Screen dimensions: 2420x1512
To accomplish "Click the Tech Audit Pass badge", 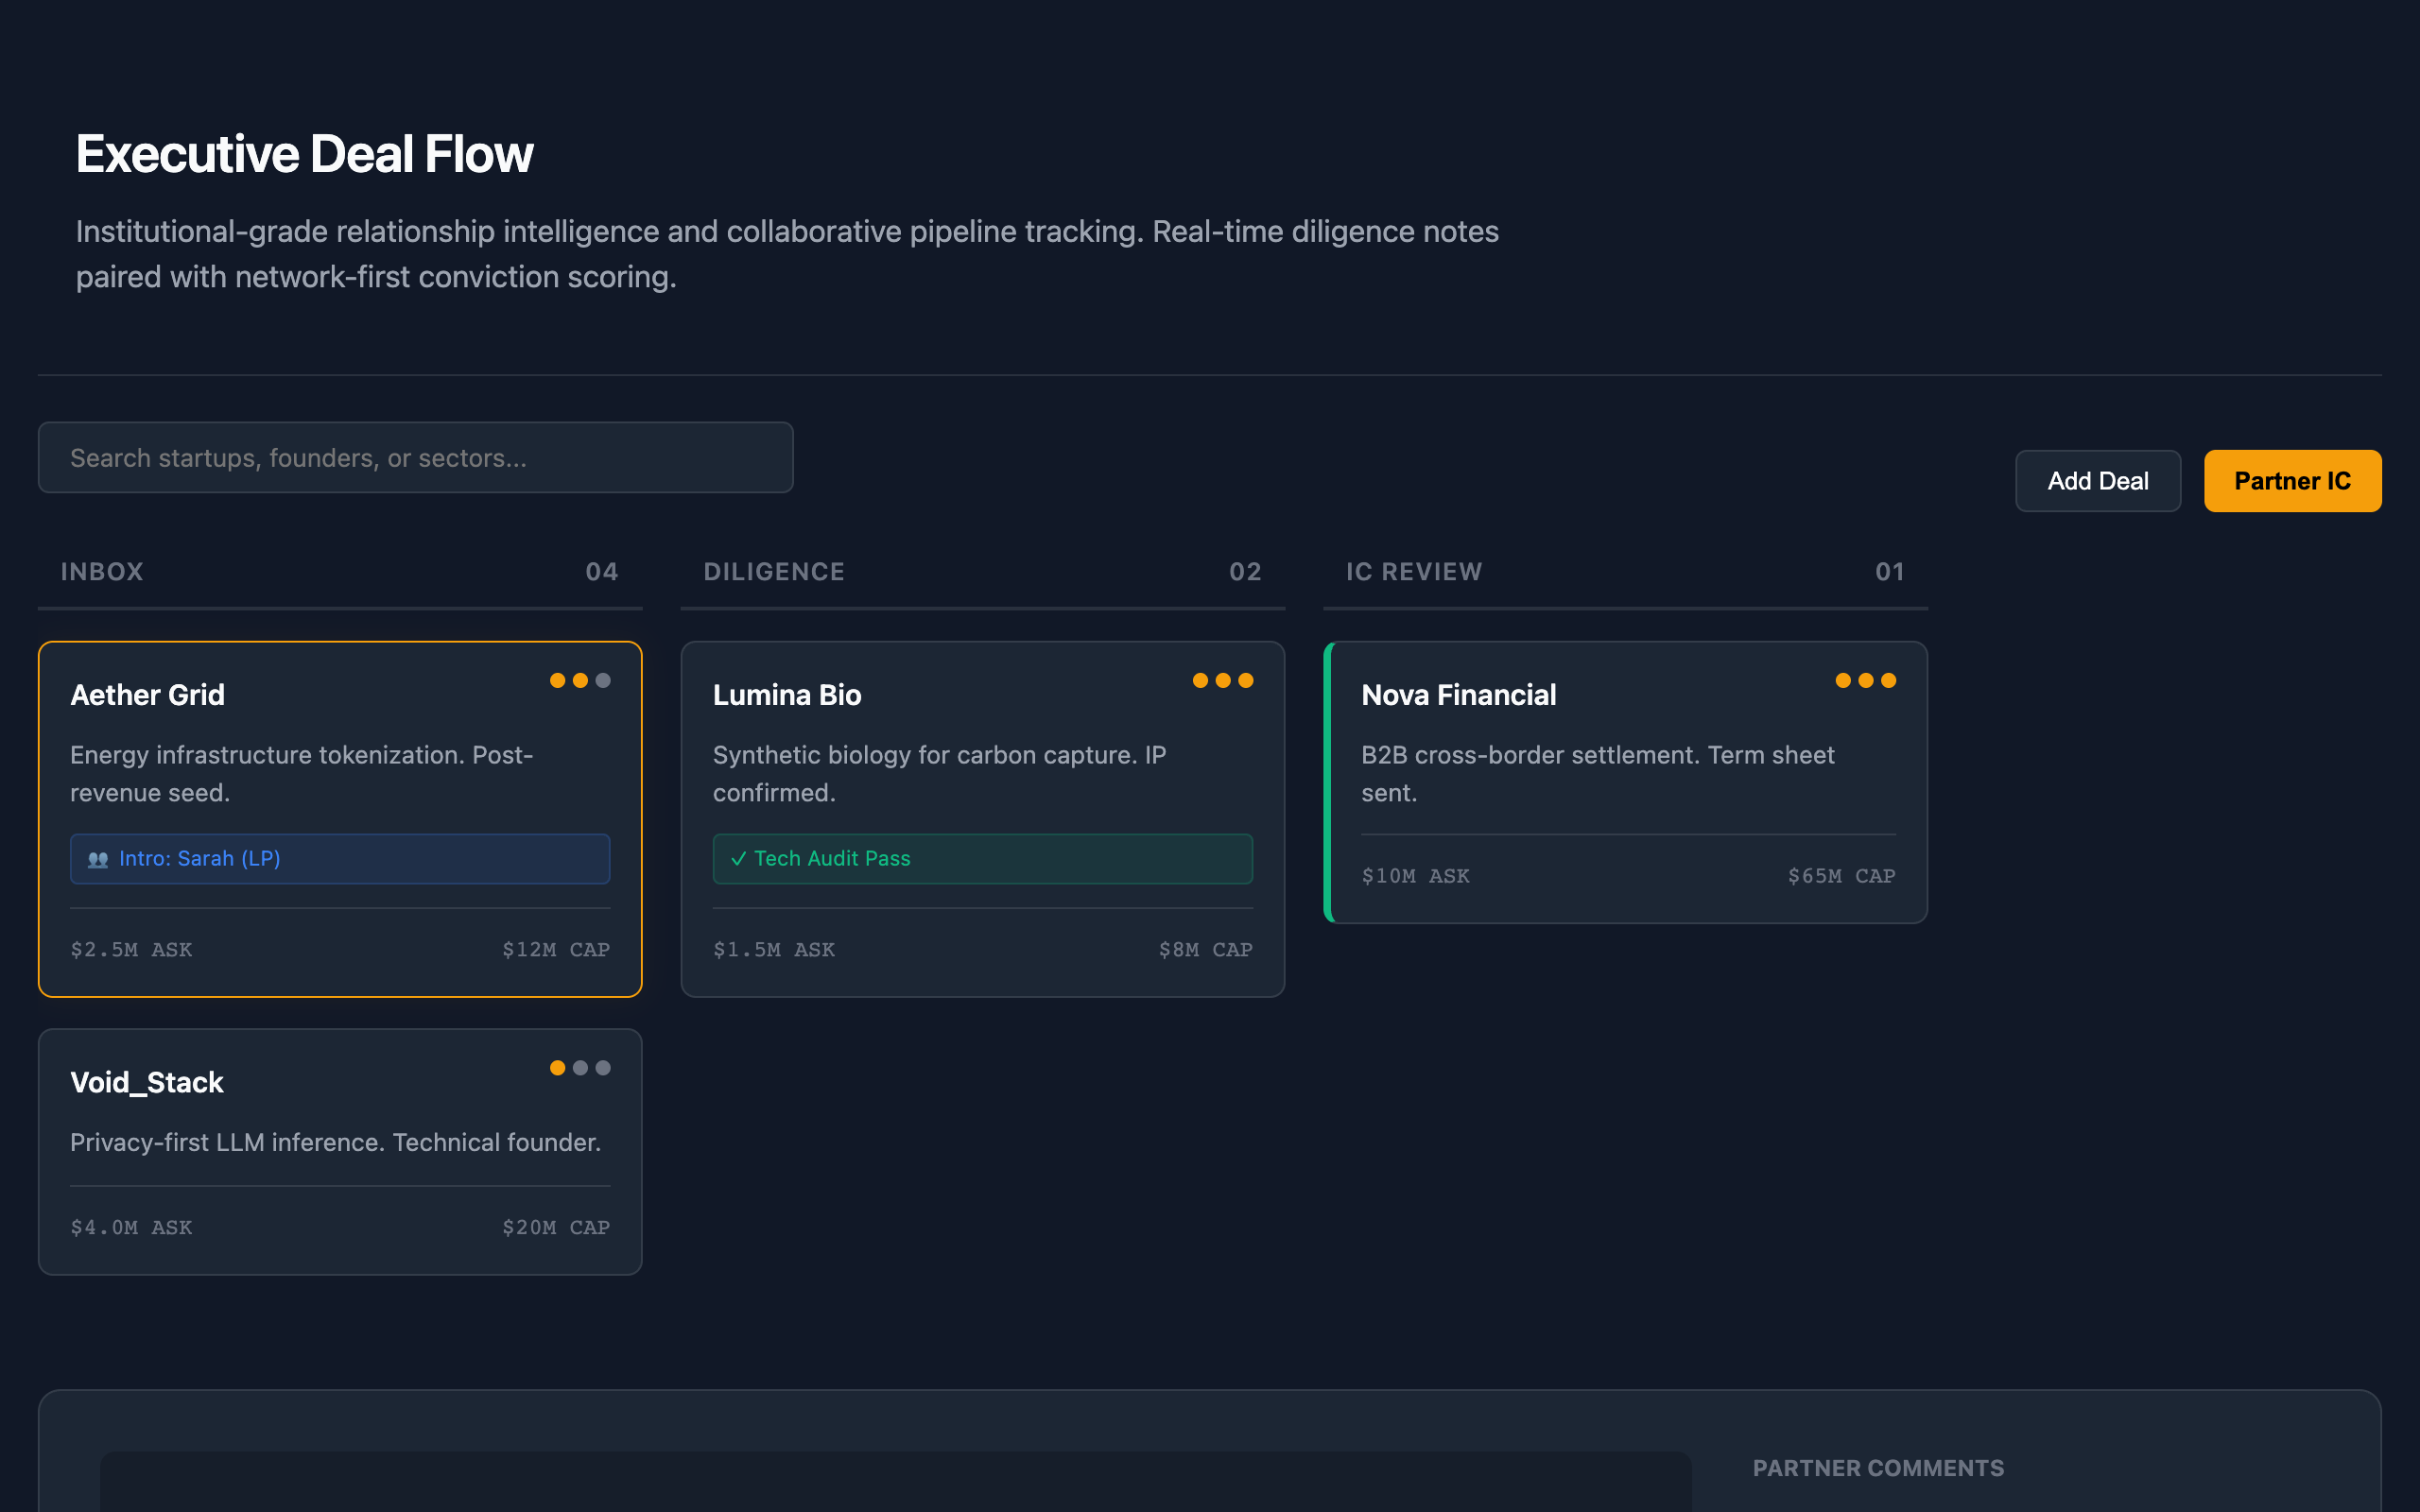I will (x=982, y=859).
